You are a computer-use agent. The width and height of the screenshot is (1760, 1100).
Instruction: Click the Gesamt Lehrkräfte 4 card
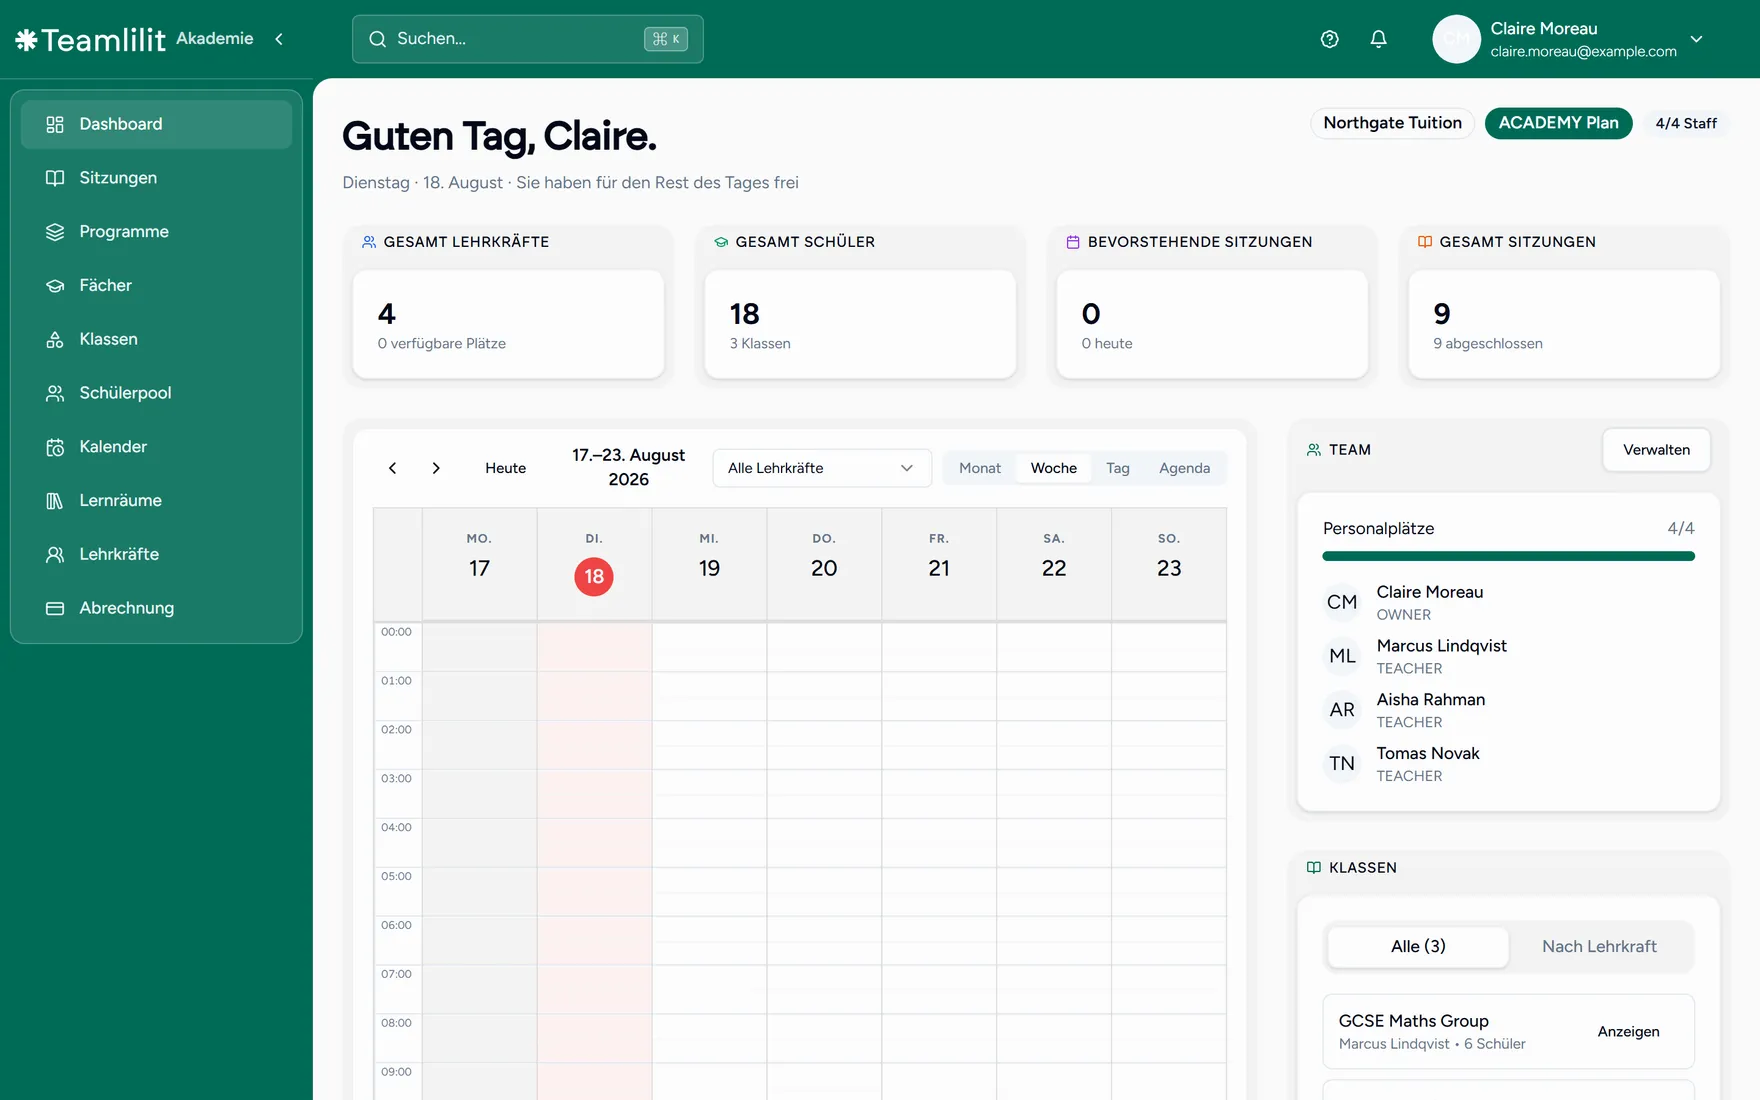tap(508, 324)
